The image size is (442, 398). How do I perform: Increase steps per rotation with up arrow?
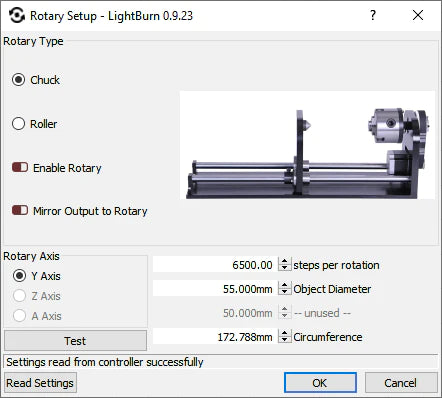pyautogui.click(x=284, y=261)
